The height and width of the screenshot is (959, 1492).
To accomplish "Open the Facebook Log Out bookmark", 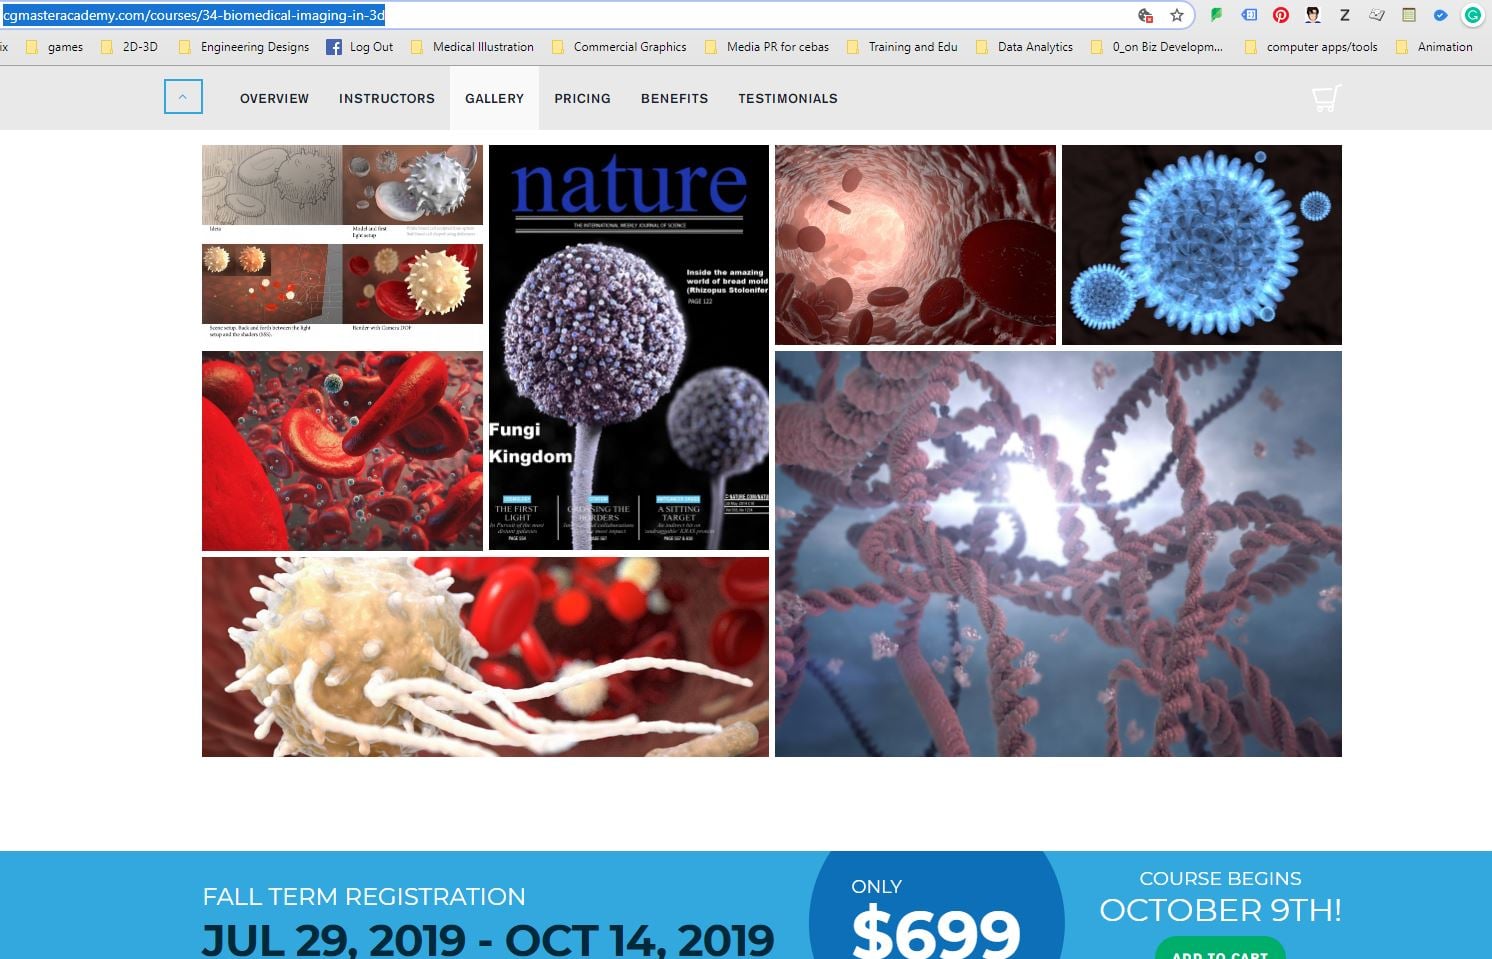I will pyautogui.click(x=360, y=47).
